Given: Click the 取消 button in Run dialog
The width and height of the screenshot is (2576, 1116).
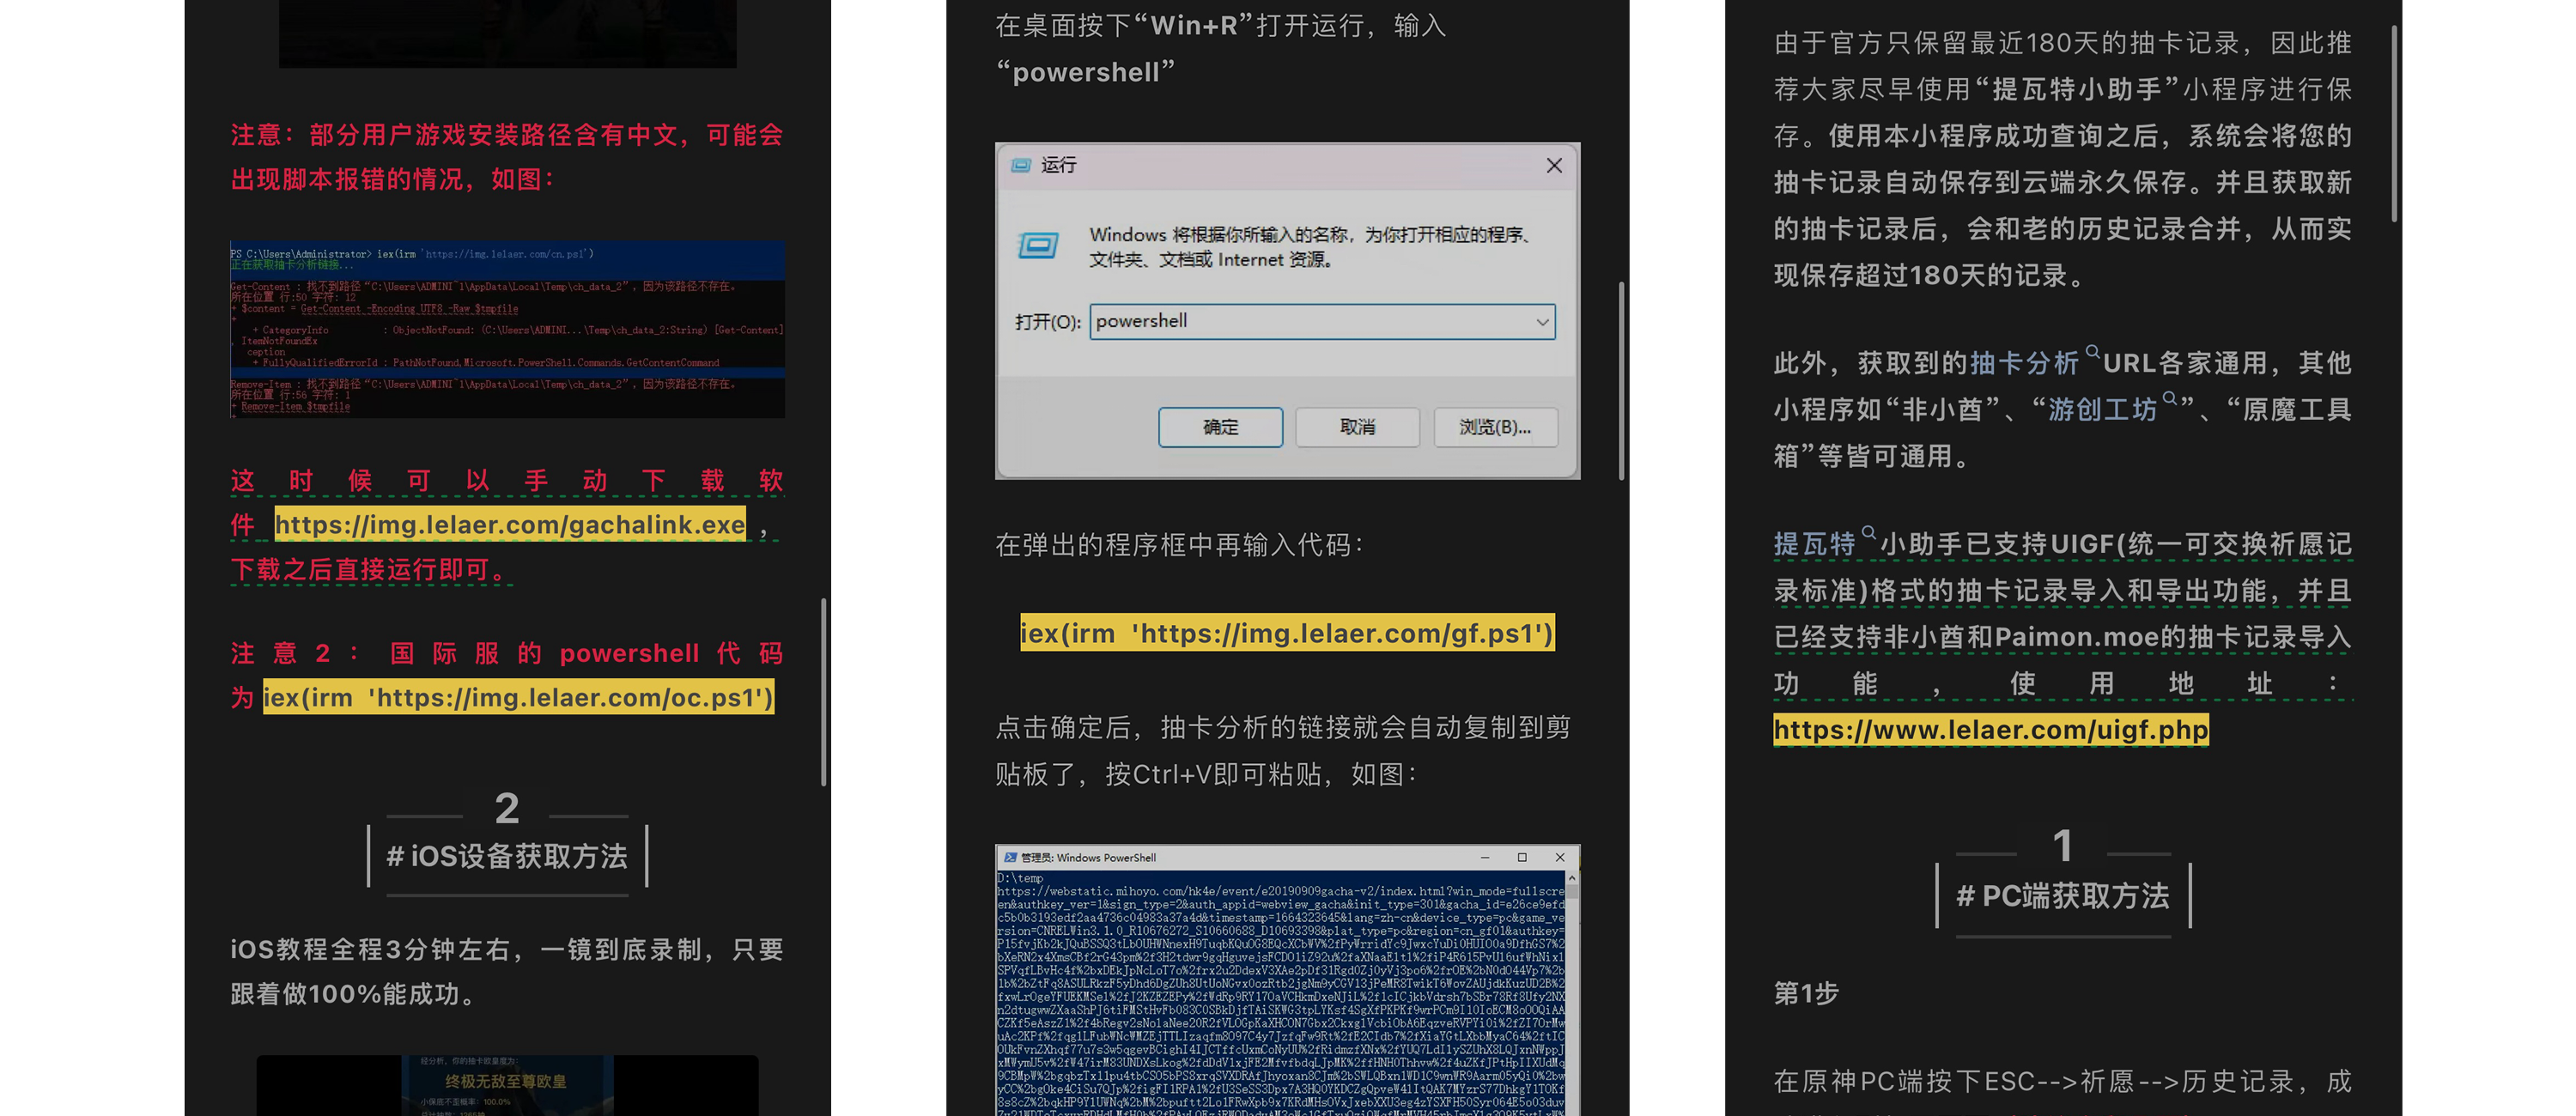Looking at the screenshot, I should click(x=1357, y=427).
